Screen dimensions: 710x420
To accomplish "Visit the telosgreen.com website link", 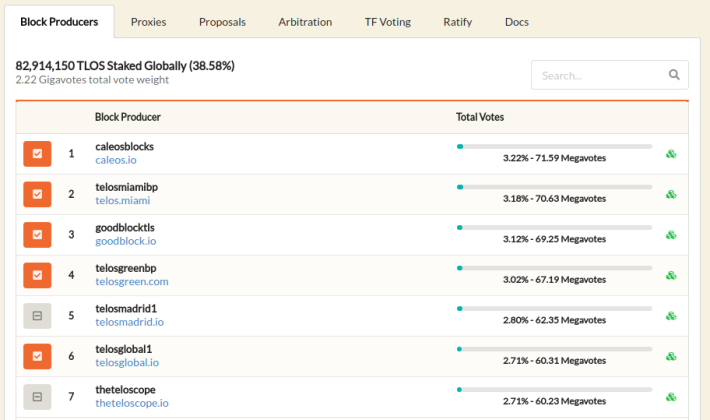I will [131, 282].
